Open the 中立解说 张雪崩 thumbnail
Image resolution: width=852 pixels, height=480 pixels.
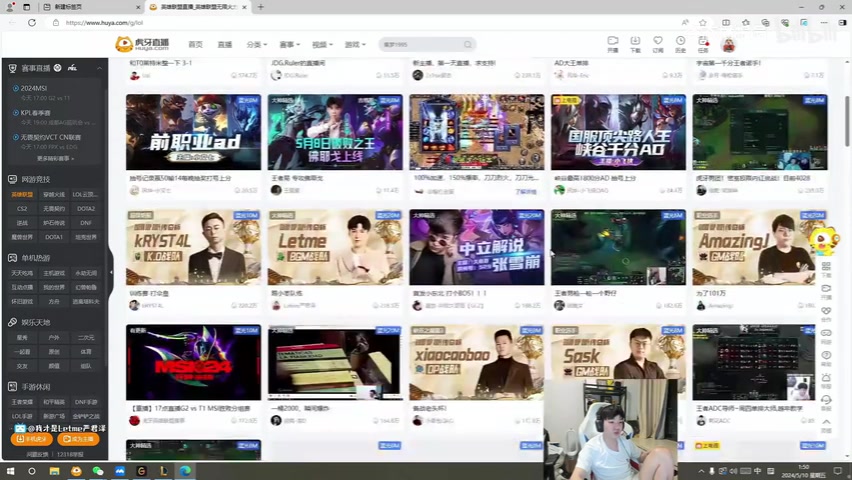(477, 247)
